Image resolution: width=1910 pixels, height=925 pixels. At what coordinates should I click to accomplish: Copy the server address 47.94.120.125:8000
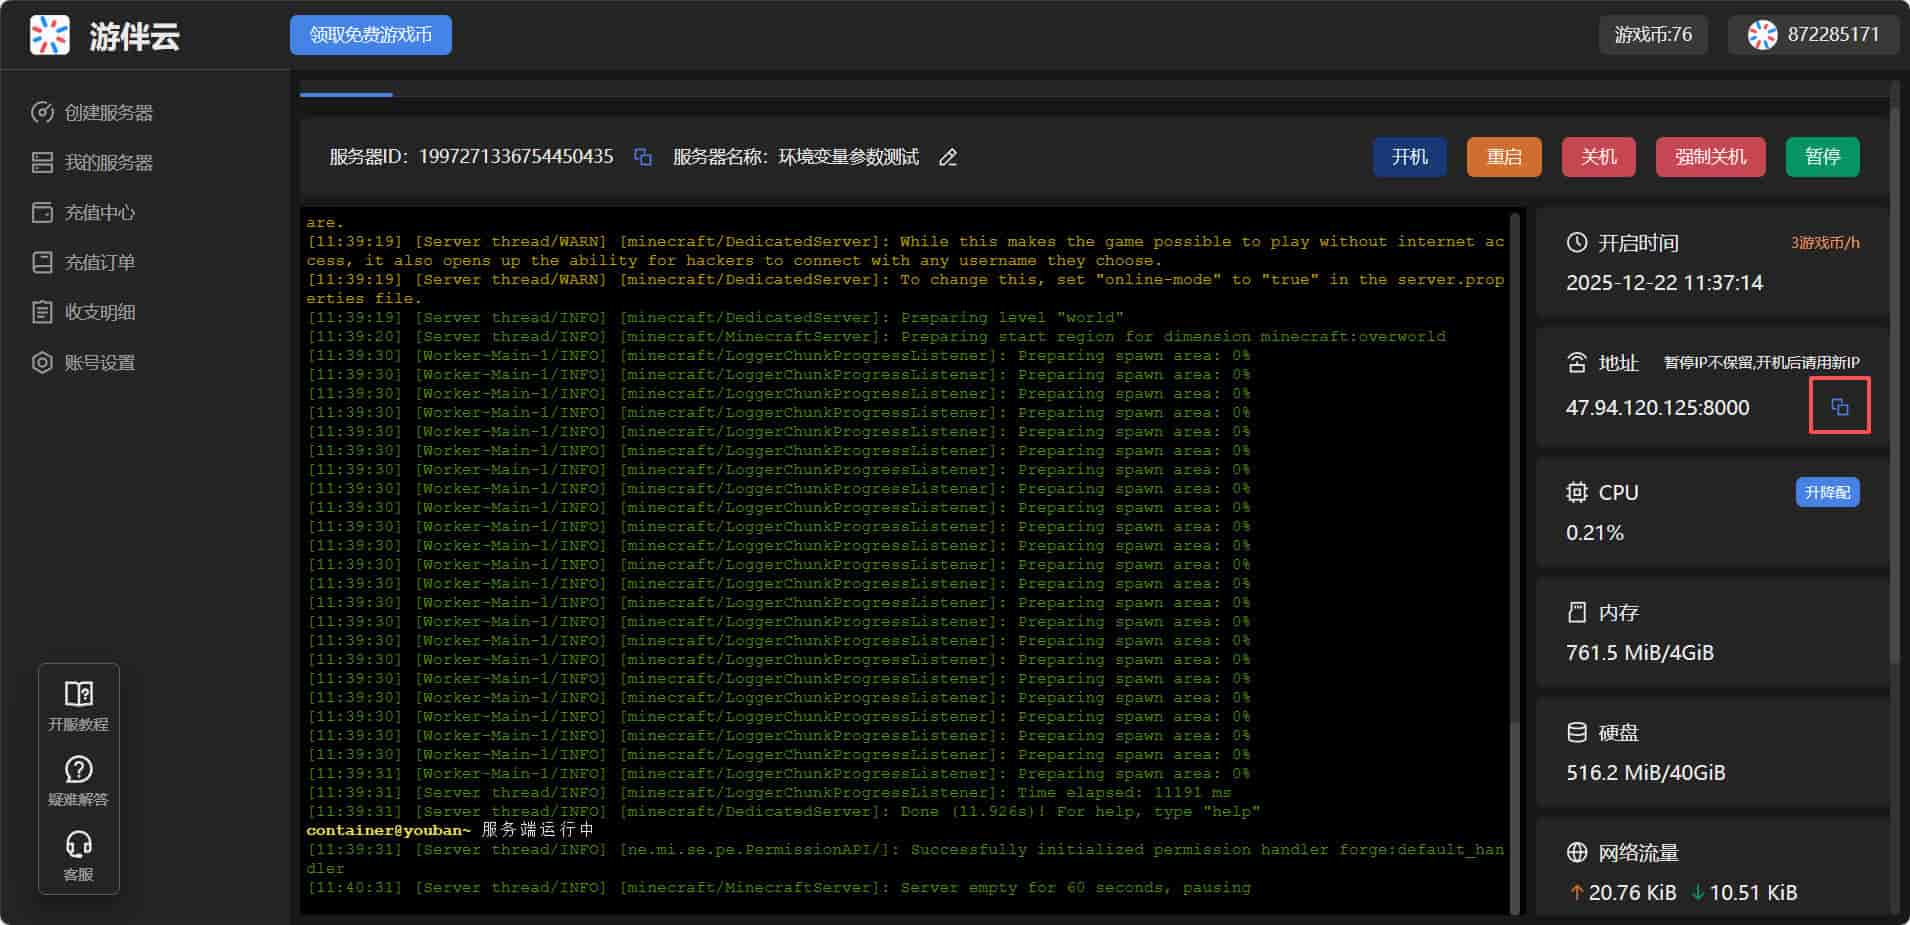[x=1839, y=406]
